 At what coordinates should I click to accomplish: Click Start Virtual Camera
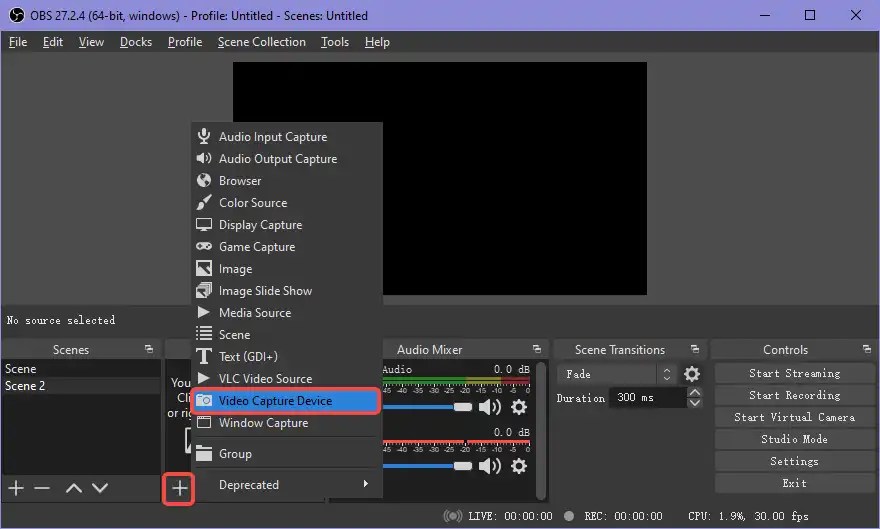pyautogui.click(x=795, y=417)
